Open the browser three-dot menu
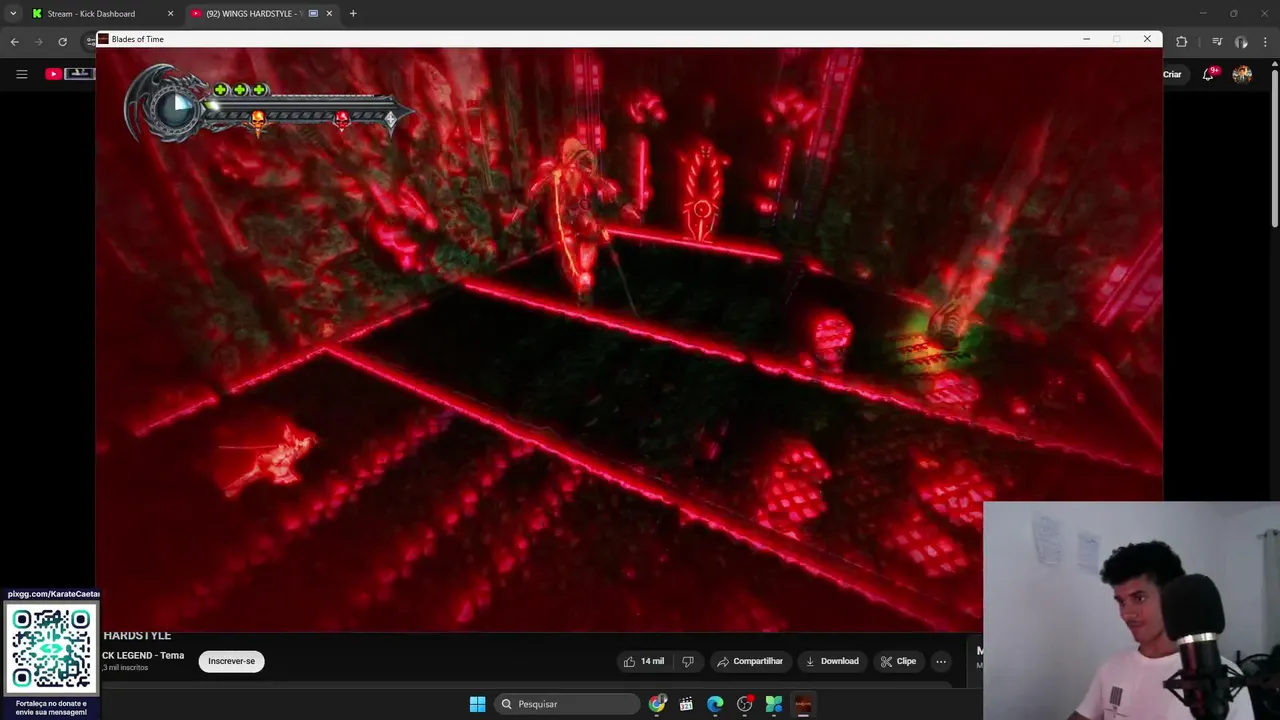This screenshot has width=1280, height=720. [1266, 42]
